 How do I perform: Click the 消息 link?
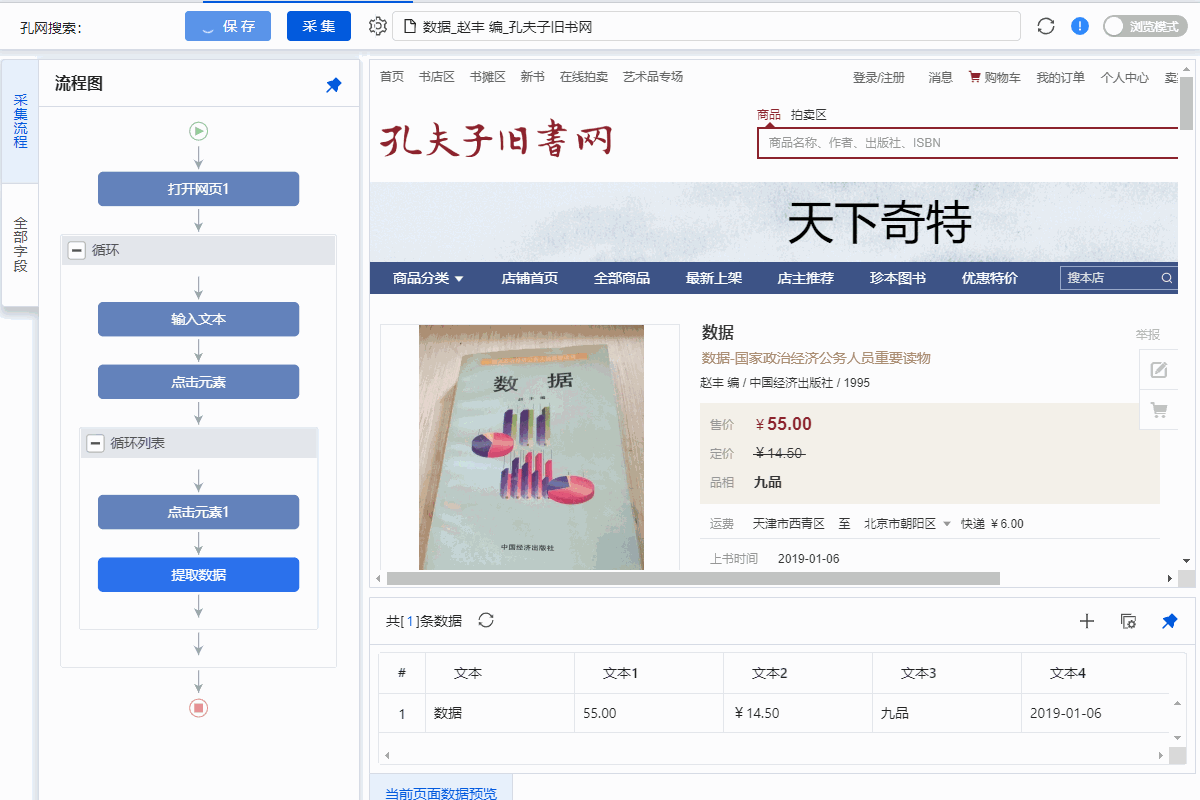(x=941, y=77)
